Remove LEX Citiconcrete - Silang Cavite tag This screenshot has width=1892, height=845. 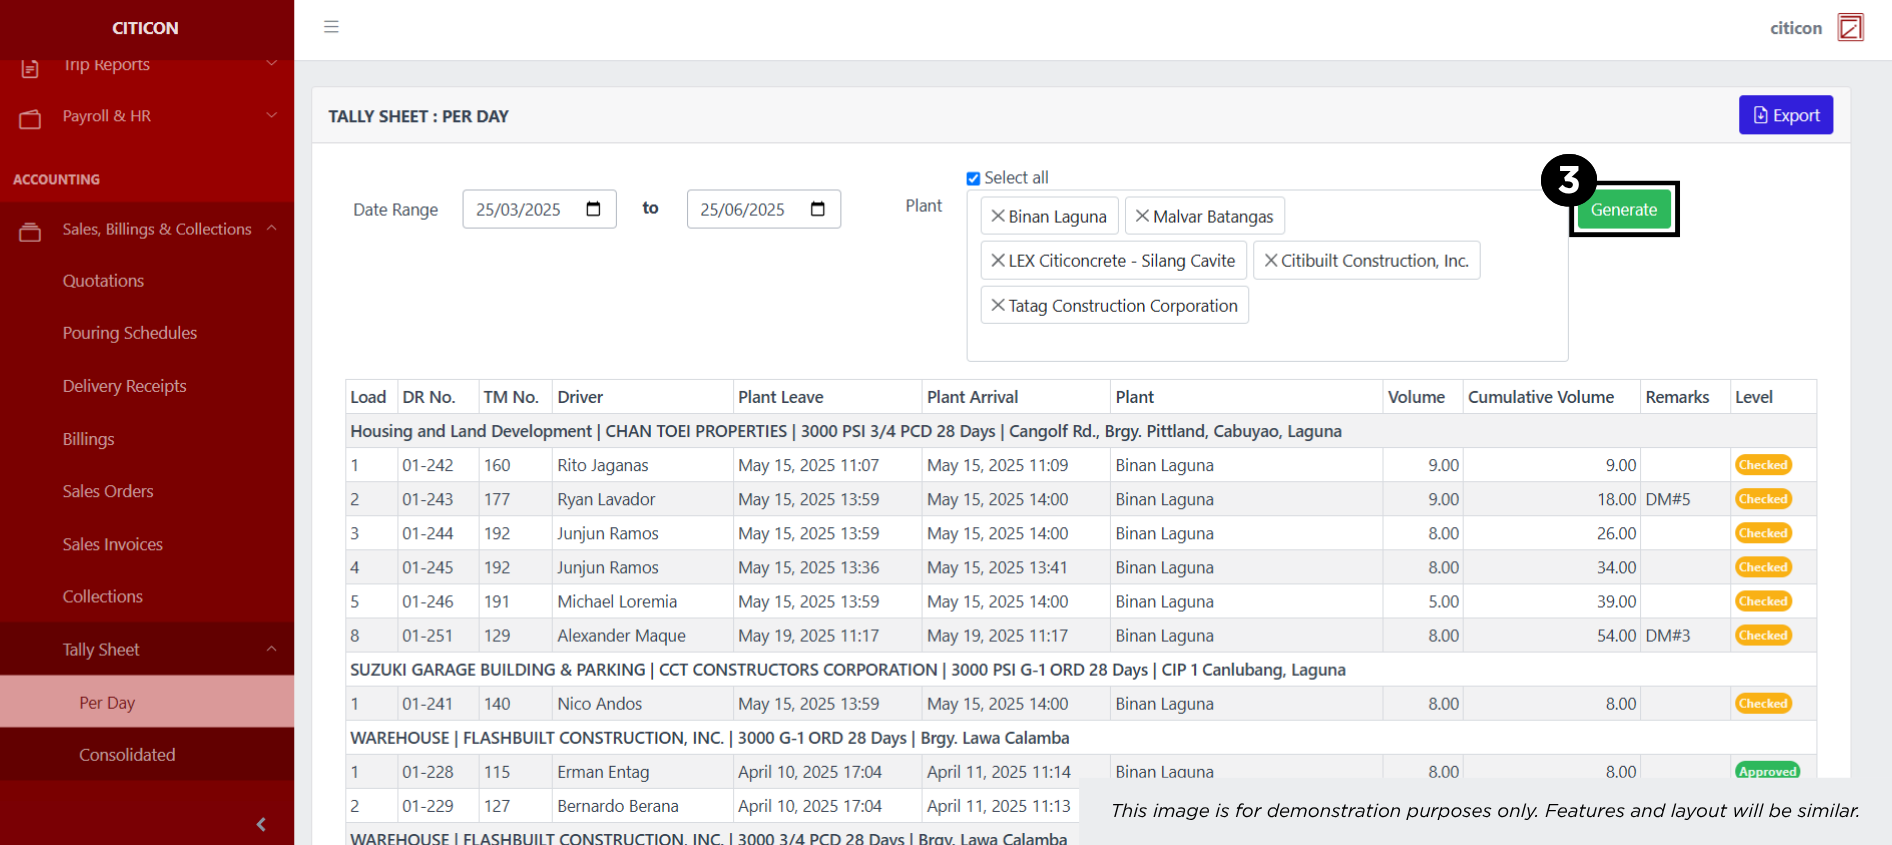[997, 260]
